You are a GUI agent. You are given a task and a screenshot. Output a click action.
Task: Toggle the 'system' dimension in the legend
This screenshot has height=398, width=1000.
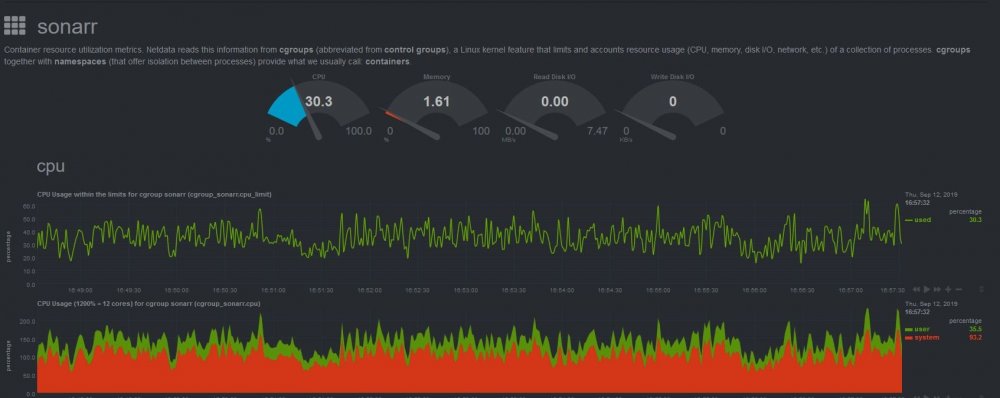(922, 337)
